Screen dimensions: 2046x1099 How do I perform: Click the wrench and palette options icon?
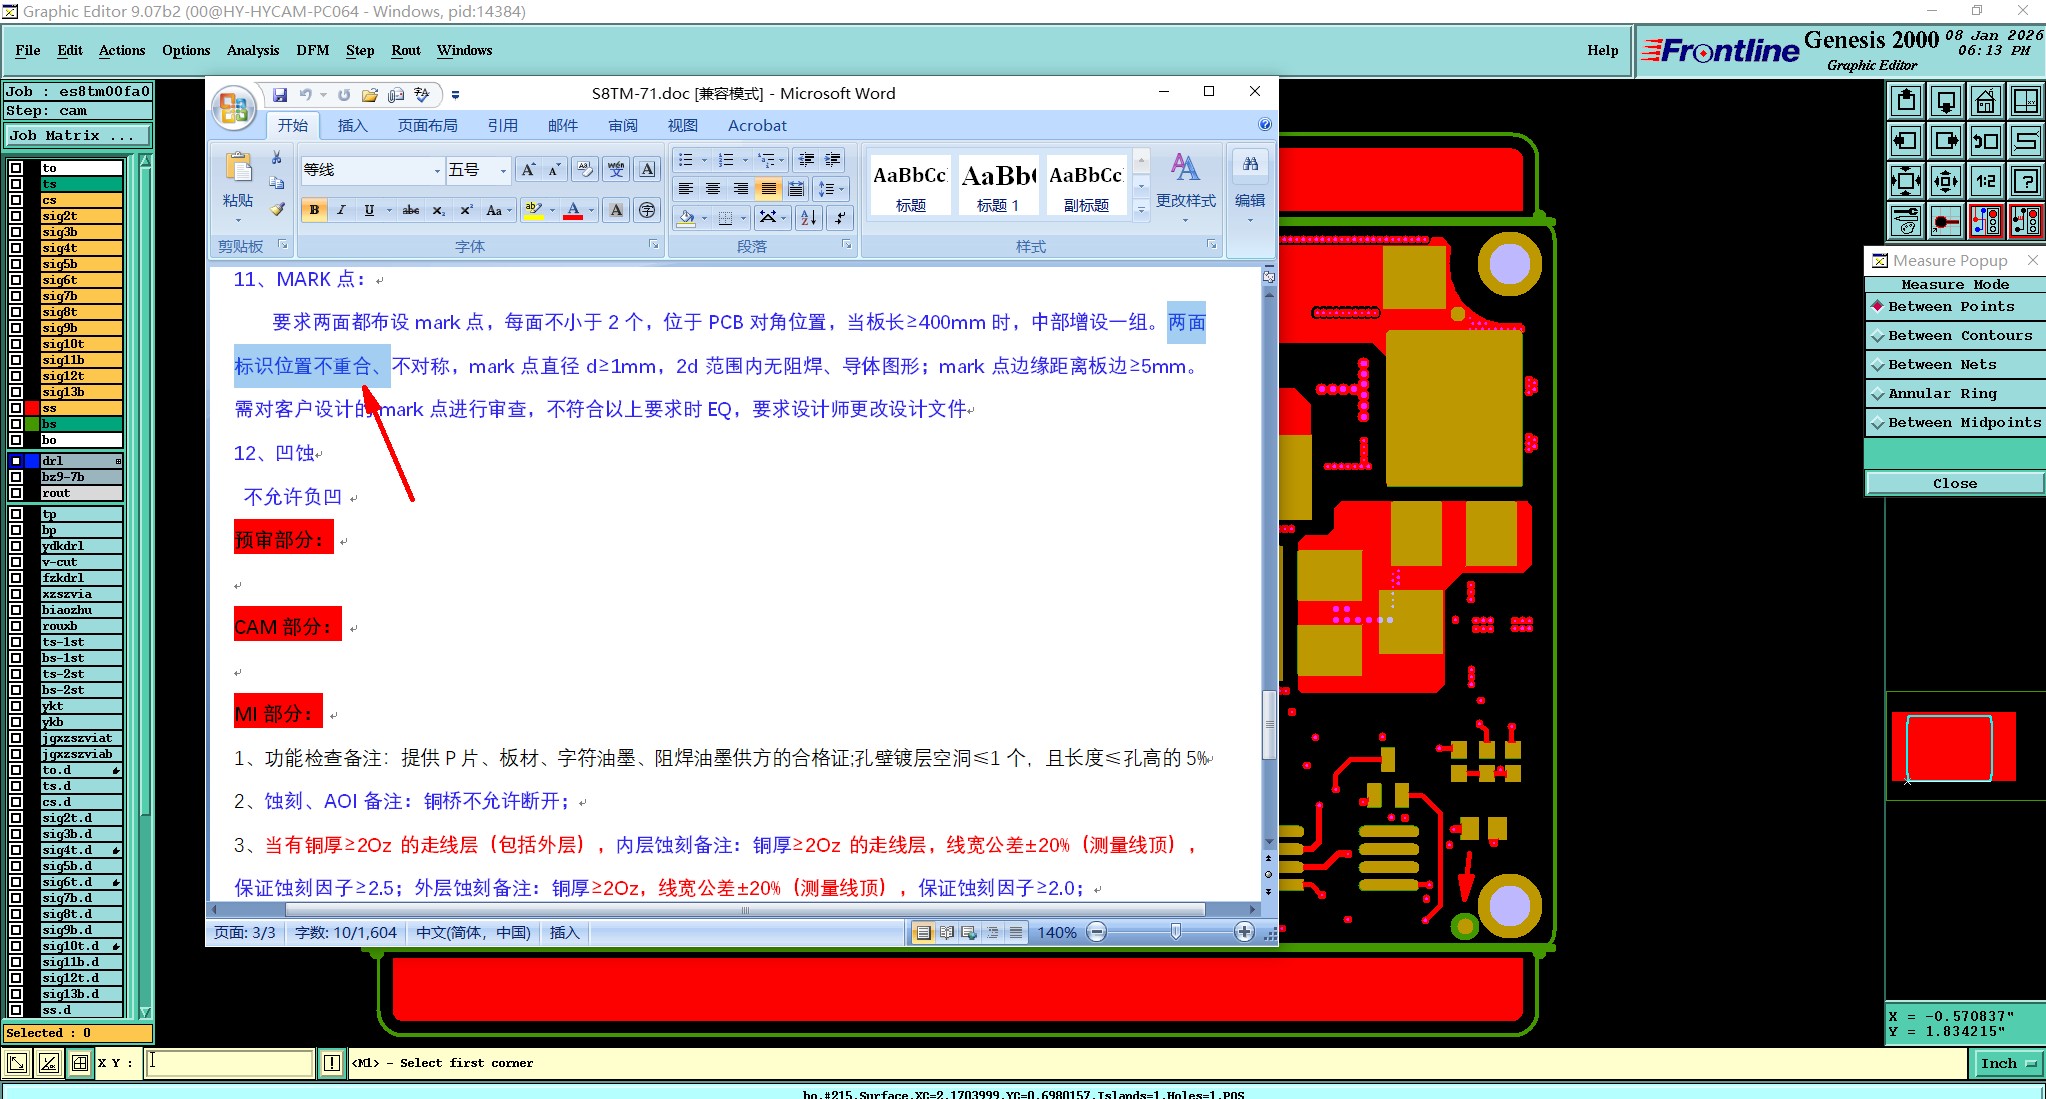click(x=1905, y=221)
